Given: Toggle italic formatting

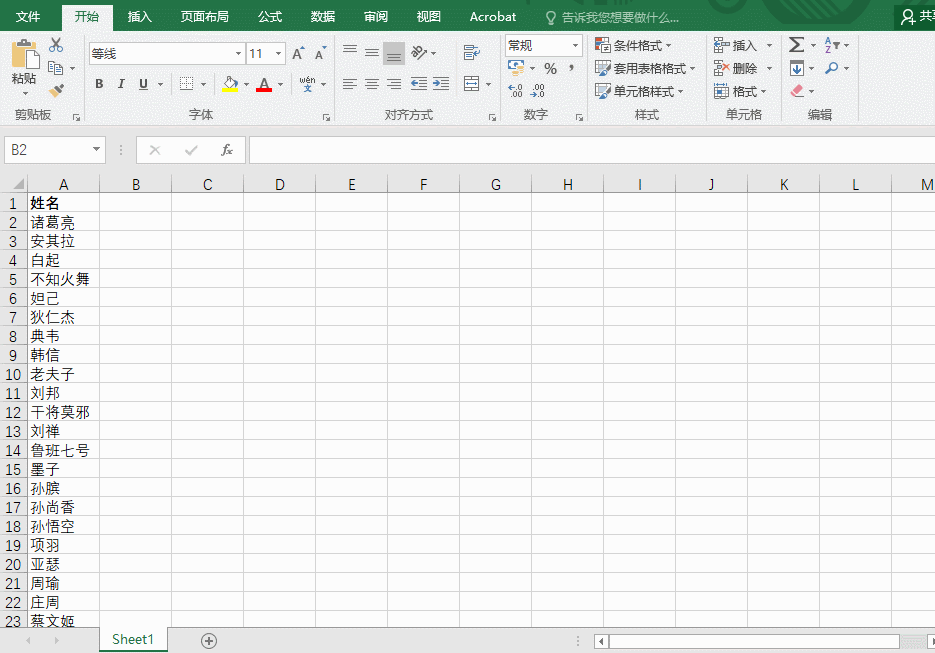Looking at the screenshot, I should point(121,84).
